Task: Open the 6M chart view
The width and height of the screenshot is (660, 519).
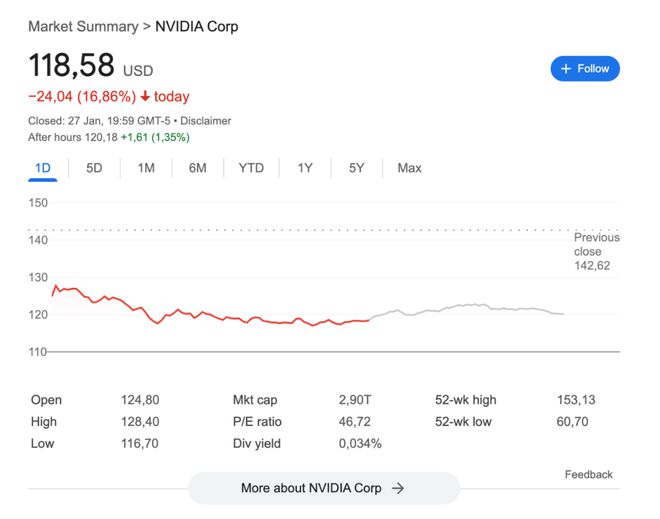Action: tap(197, 168)
